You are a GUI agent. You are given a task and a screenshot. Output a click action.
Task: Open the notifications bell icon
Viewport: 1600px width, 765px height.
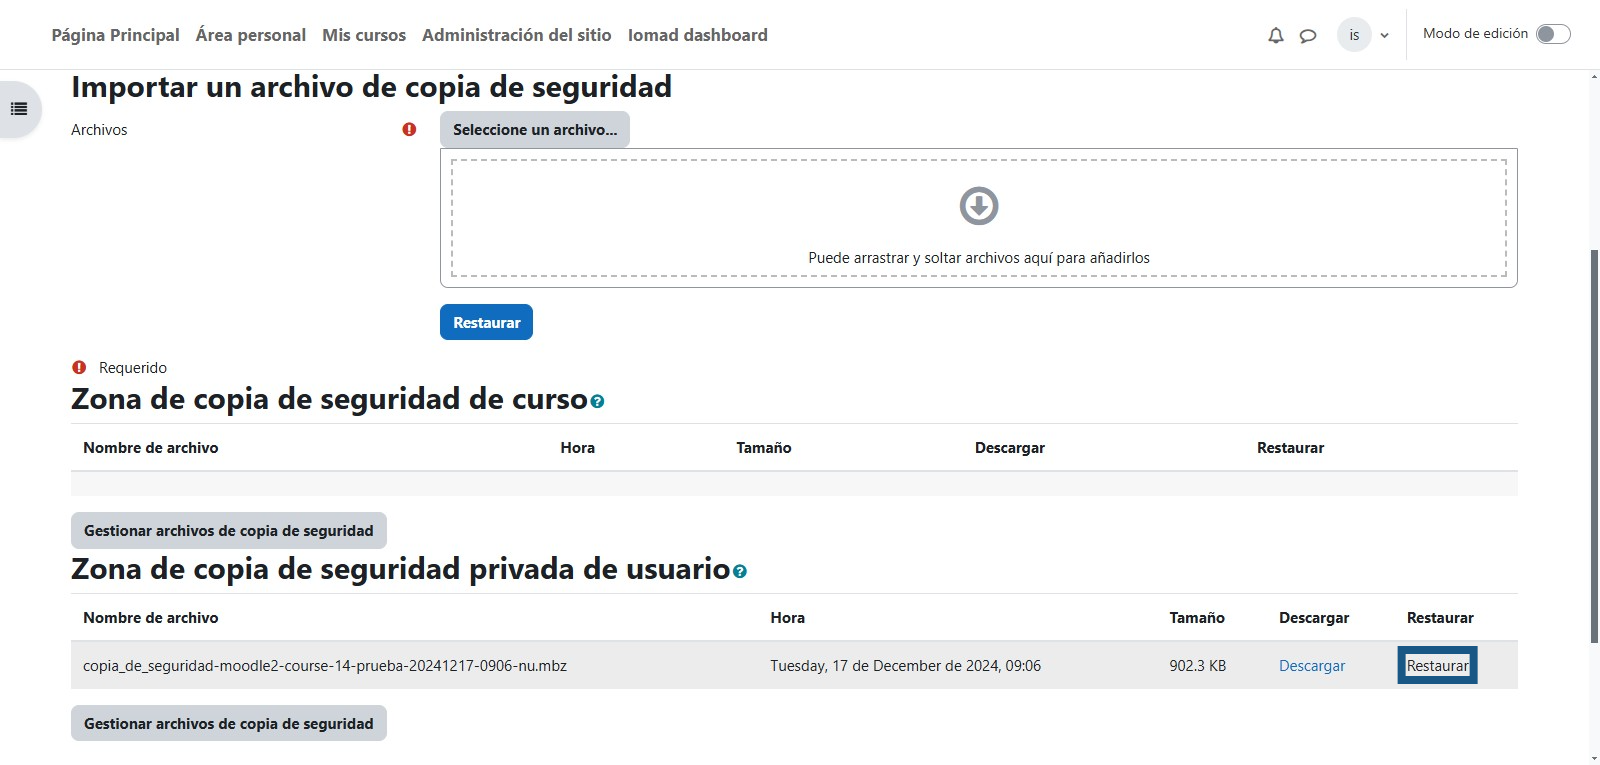[x=1275, y=36]
